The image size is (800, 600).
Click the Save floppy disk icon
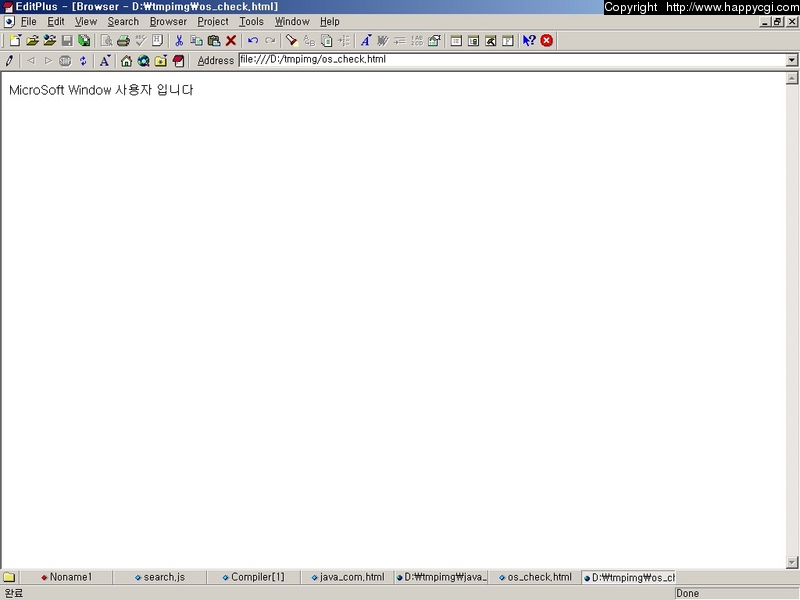point(67,41)
